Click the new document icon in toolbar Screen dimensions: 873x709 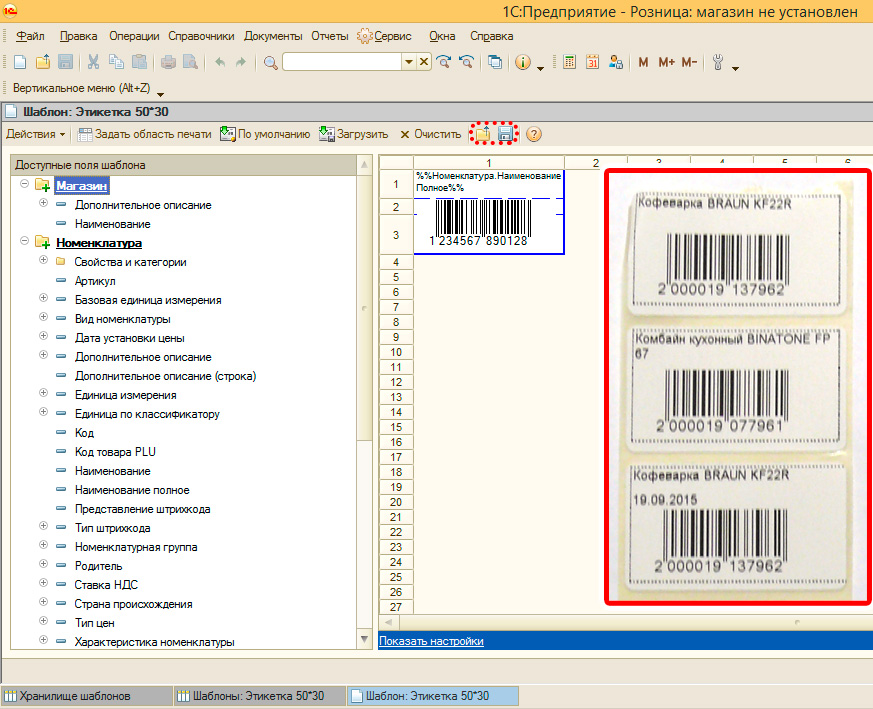click(19, 62)
